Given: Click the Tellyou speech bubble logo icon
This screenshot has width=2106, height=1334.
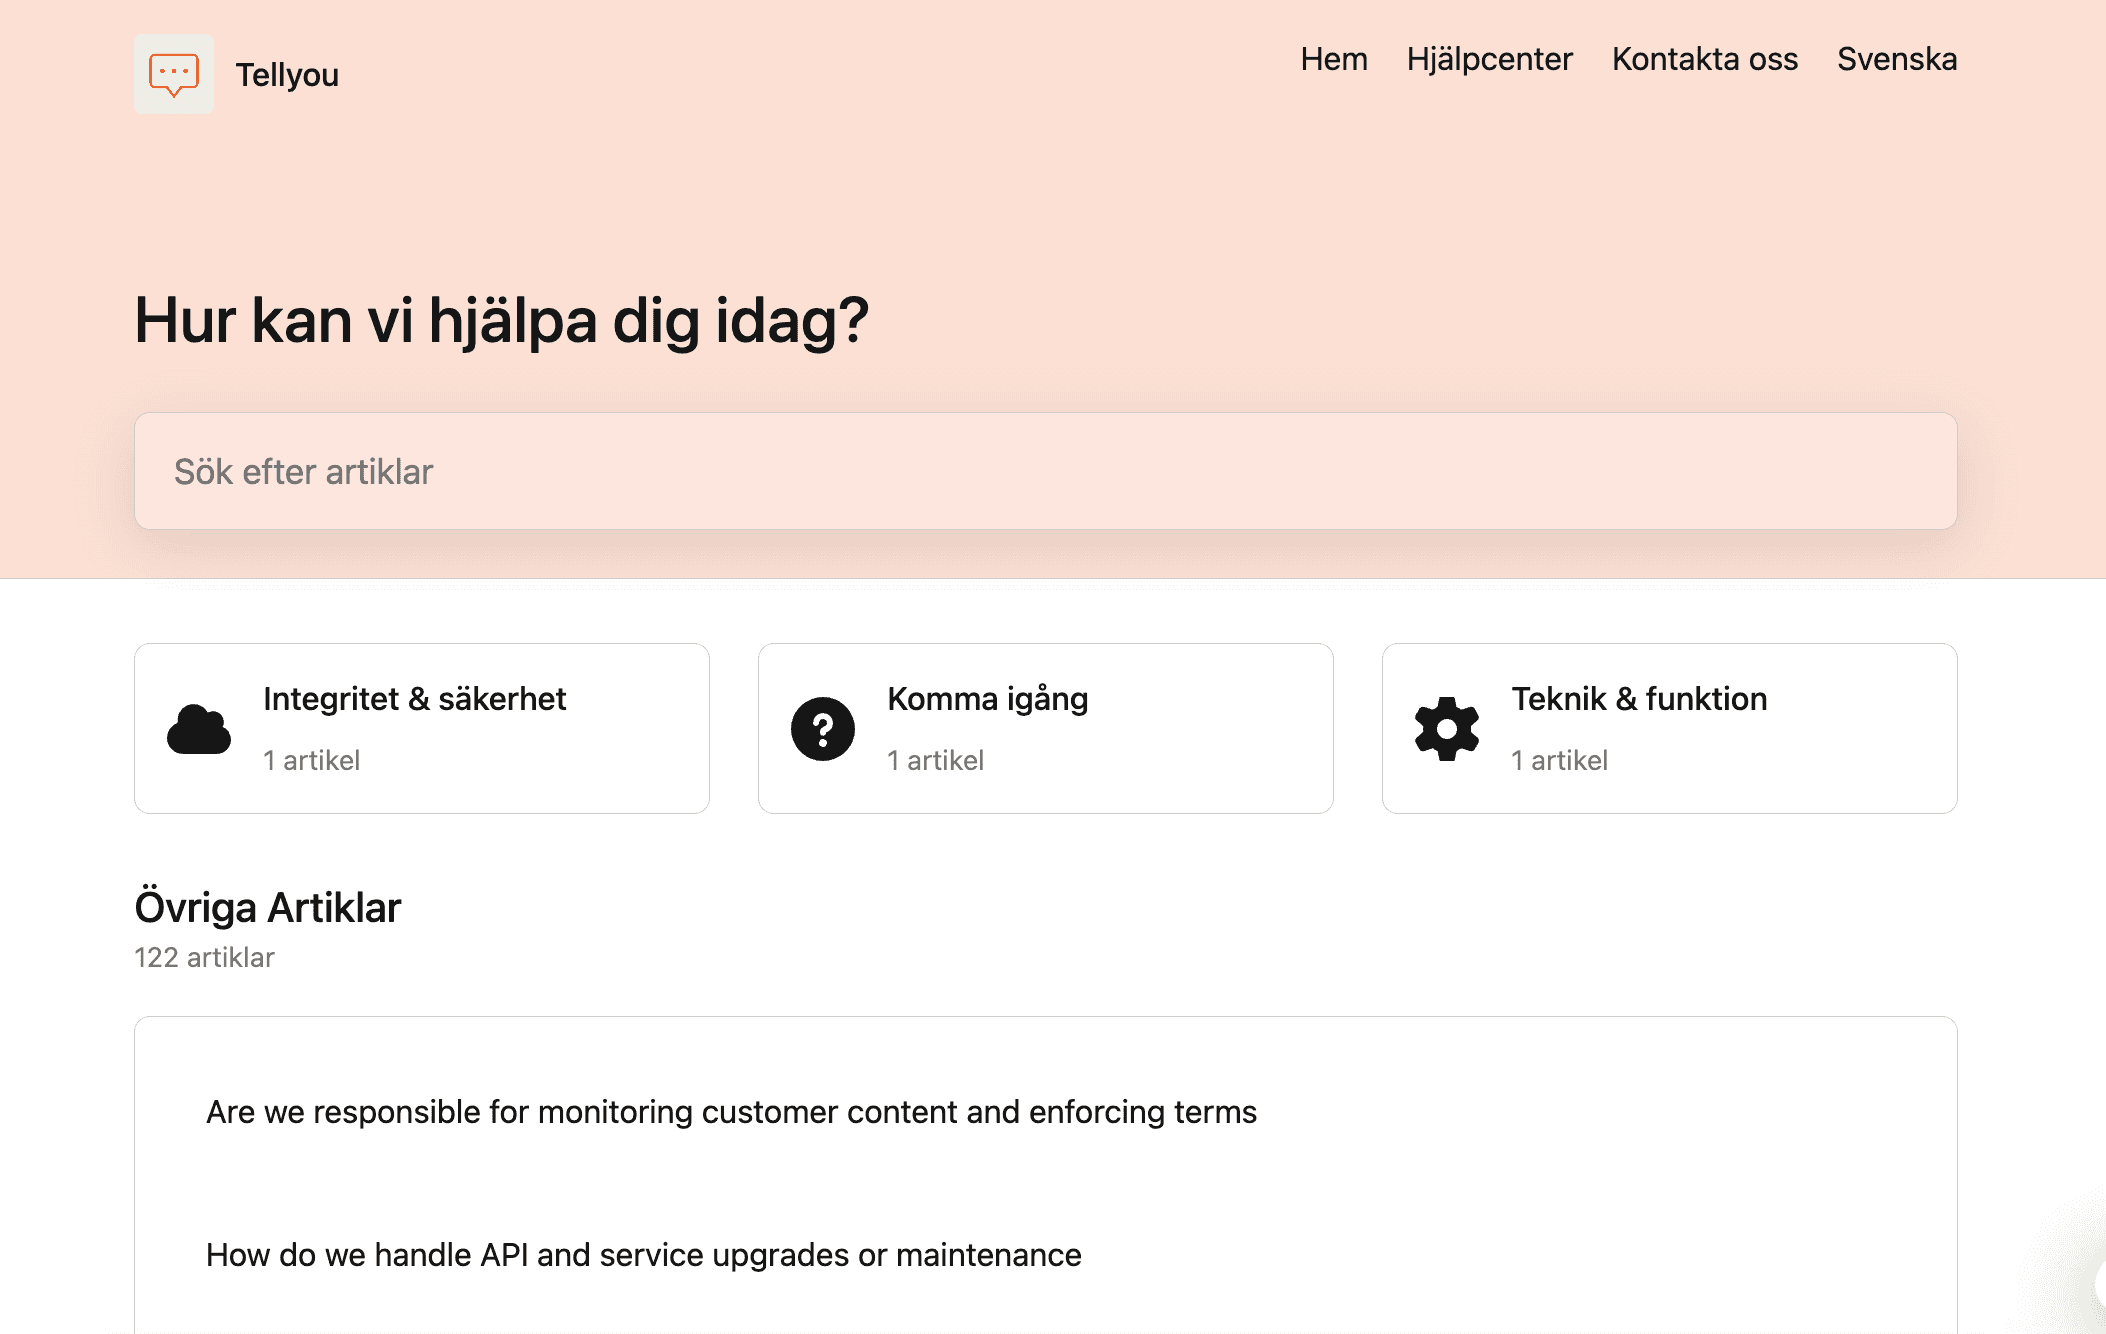Looking at the screenshot, I should click(x=174, y=74).
